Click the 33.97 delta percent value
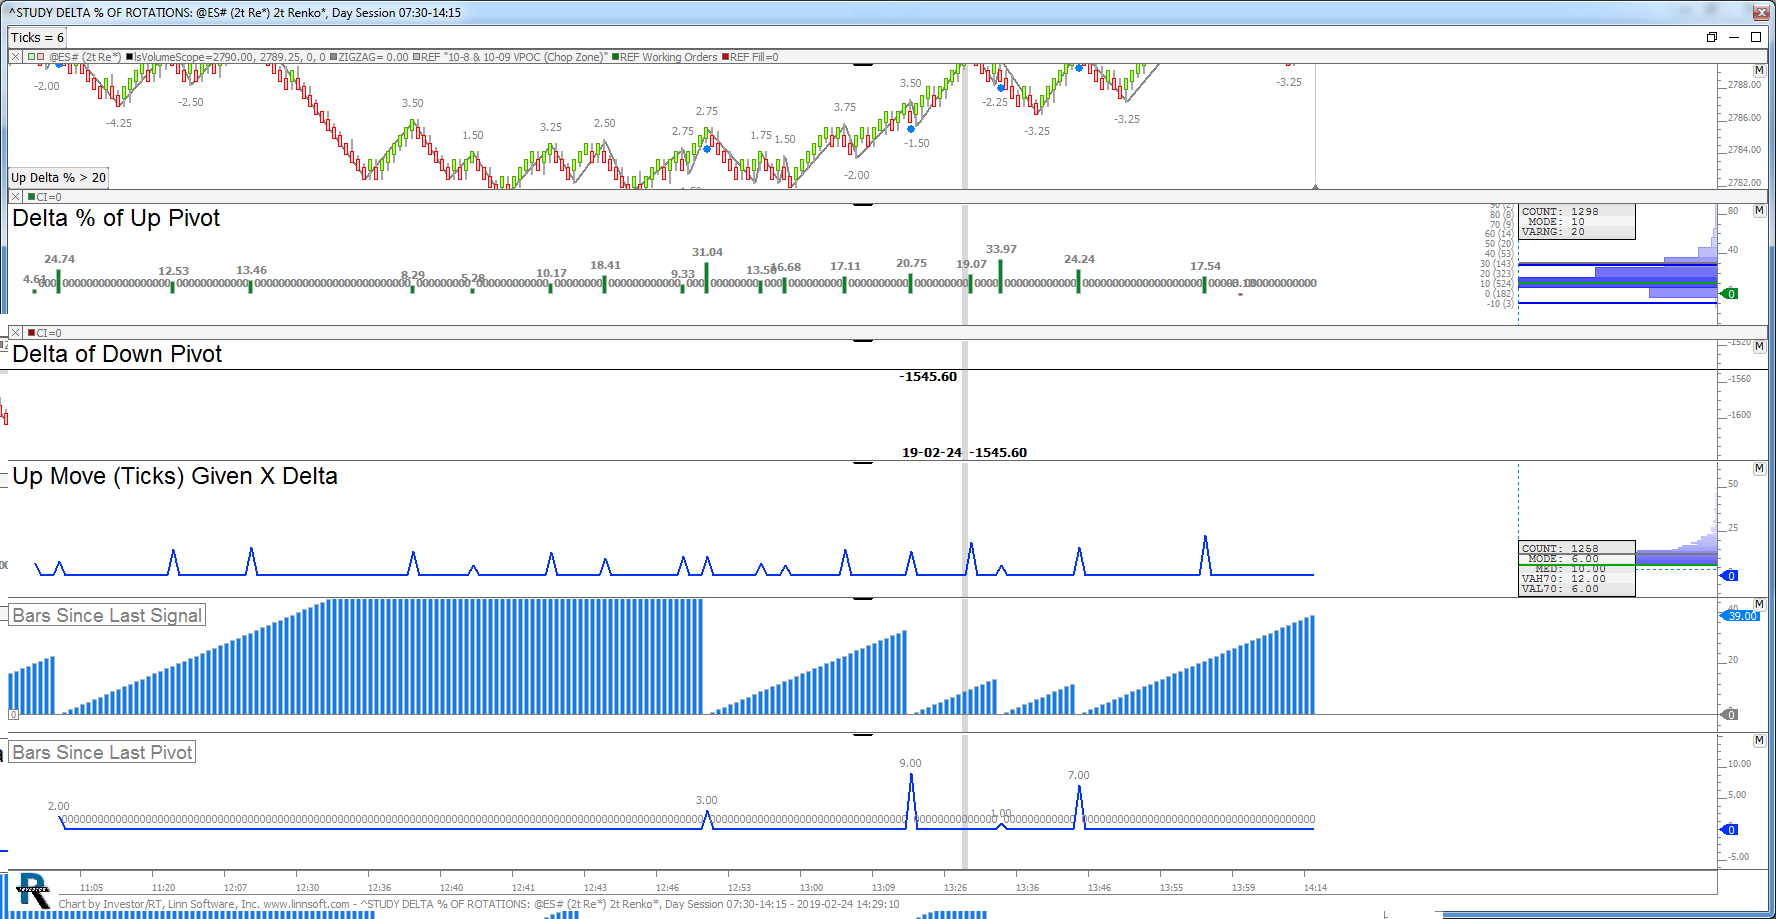The height and width of the screenshot is (919, 1776). point(1001,249)
